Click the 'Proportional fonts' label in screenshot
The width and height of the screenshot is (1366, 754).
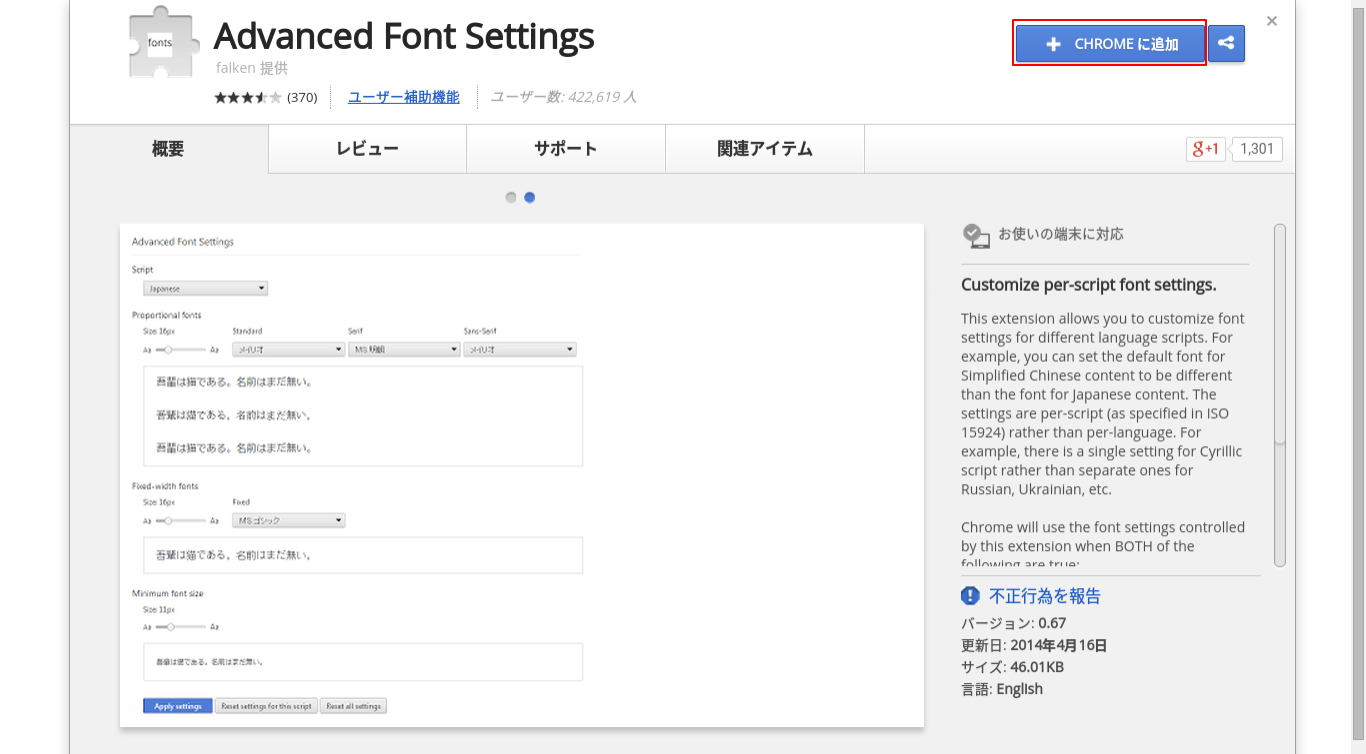[x=166, y=315]
